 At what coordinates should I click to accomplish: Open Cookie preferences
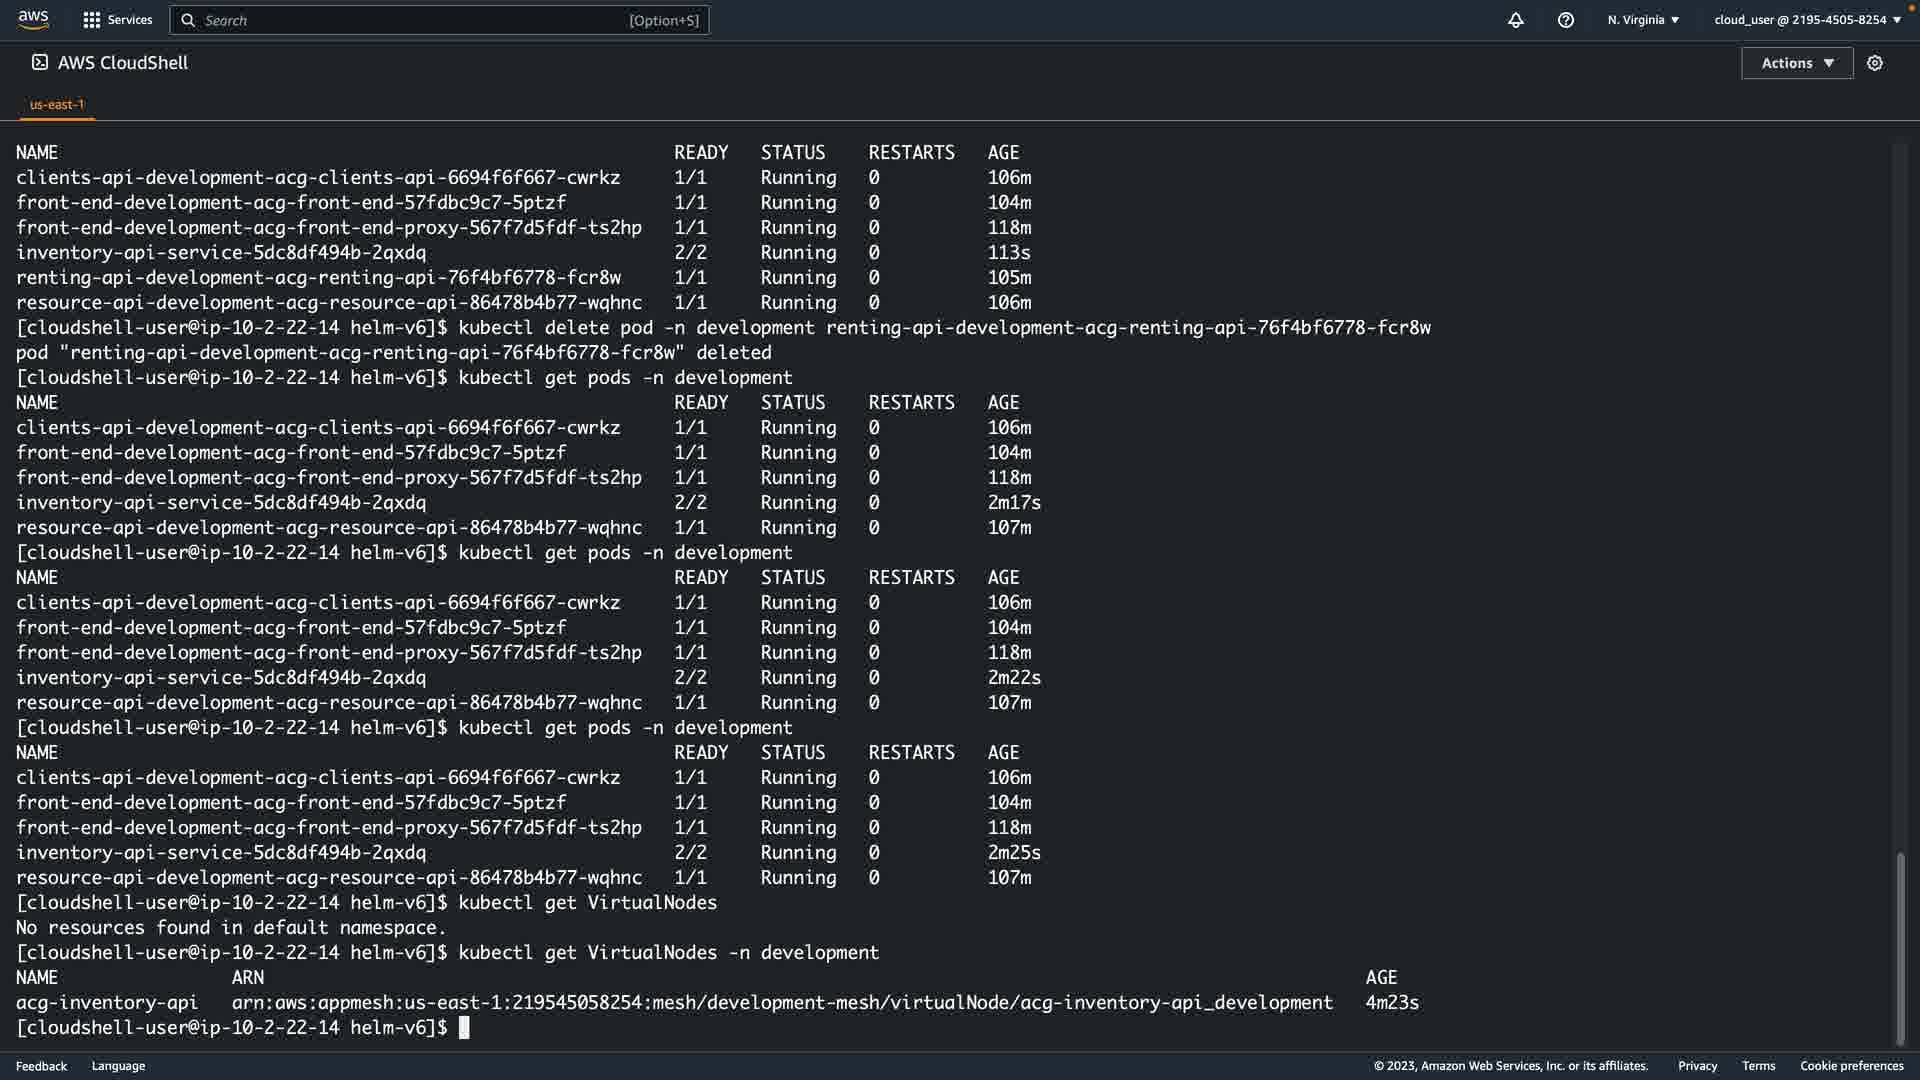coord(1851,1066)
